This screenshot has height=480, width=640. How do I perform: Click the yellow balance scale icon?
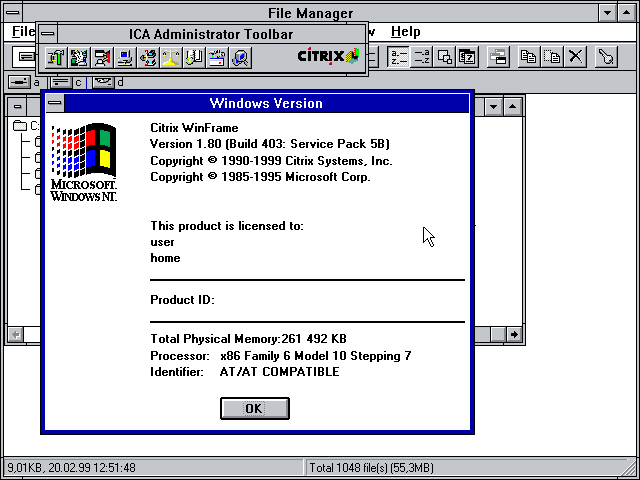171,58
